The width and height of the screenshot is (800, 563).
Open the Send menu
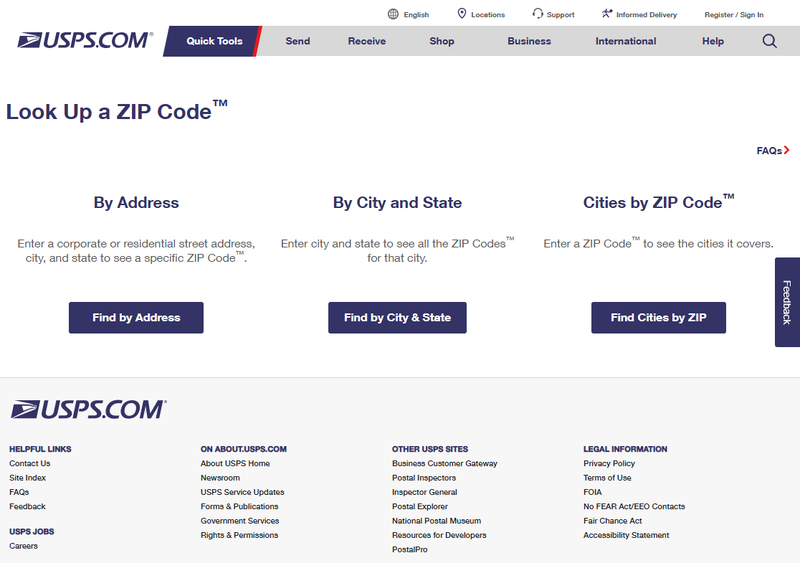(x=297, y=41)
